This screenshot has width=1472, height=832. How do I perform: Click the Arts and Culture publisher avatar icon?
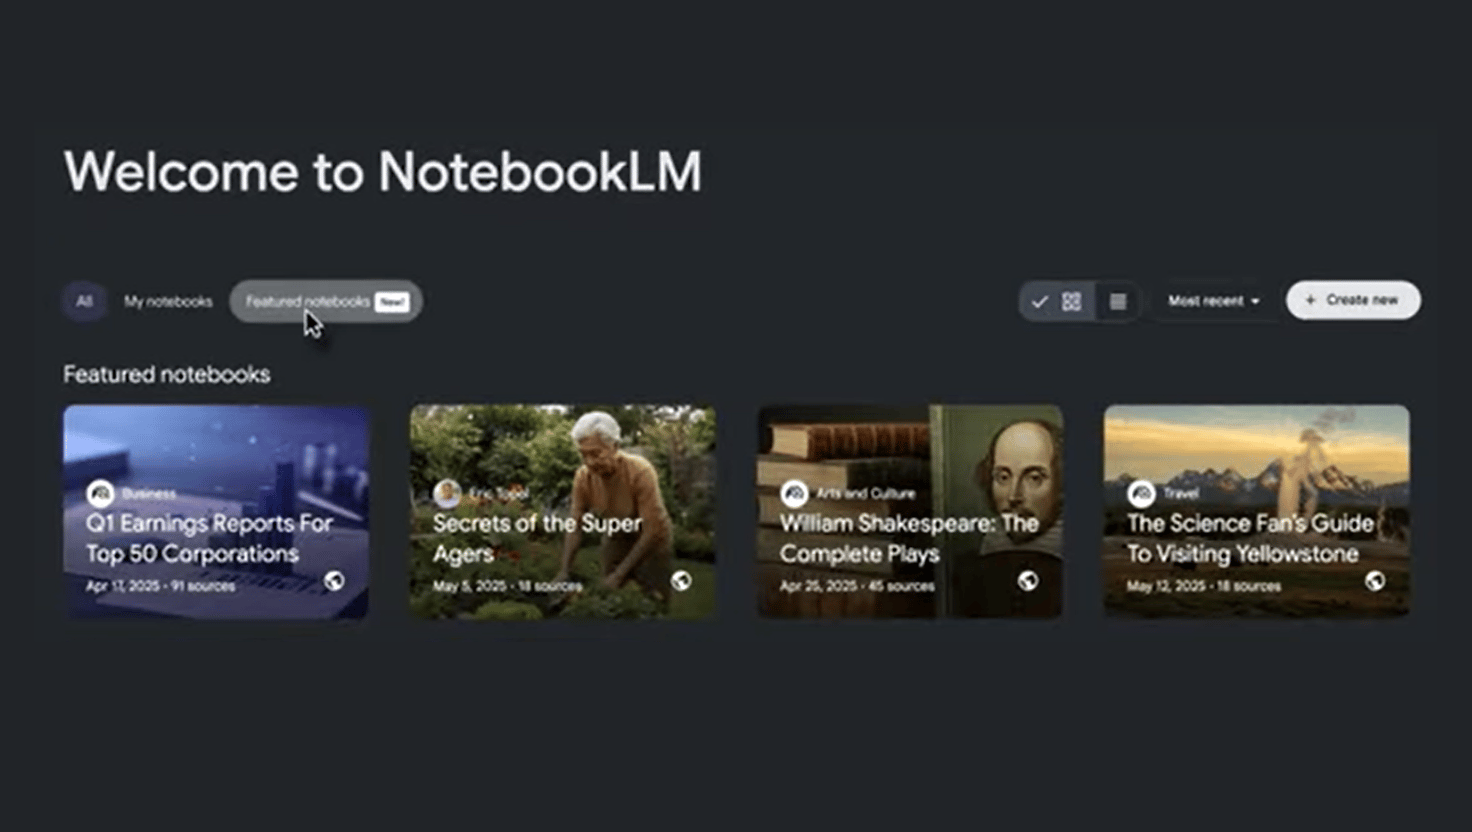[794, 493]
